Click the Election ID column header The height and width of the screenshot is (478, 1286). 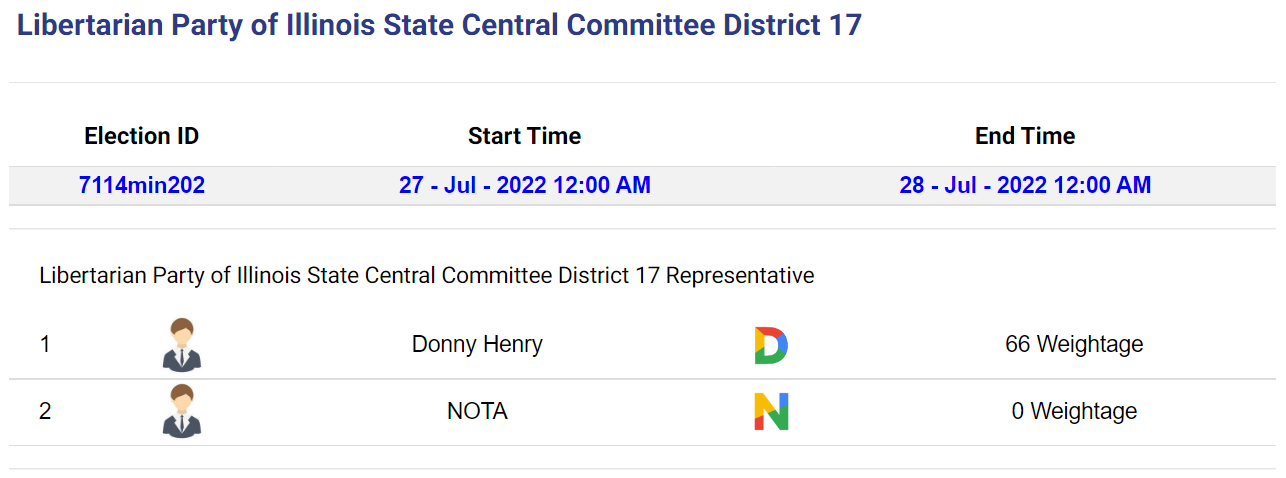click(142, 136)
